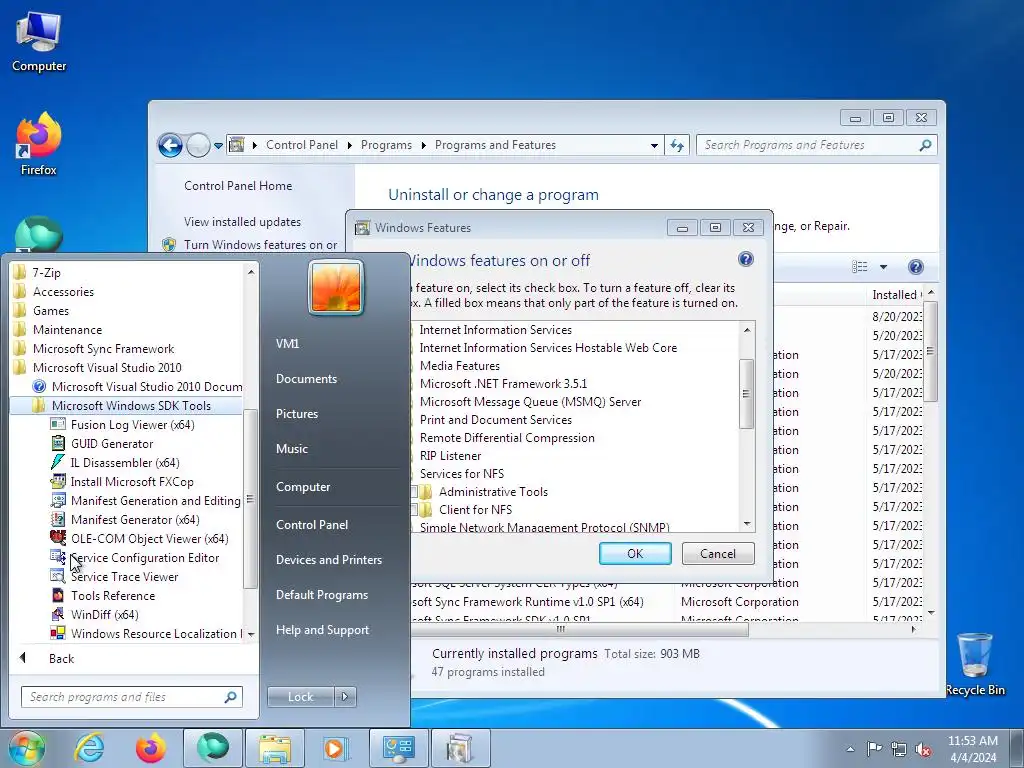Open Windows Start button
This screenshot has height=768, width=1024.
click(x=26, y=748)
